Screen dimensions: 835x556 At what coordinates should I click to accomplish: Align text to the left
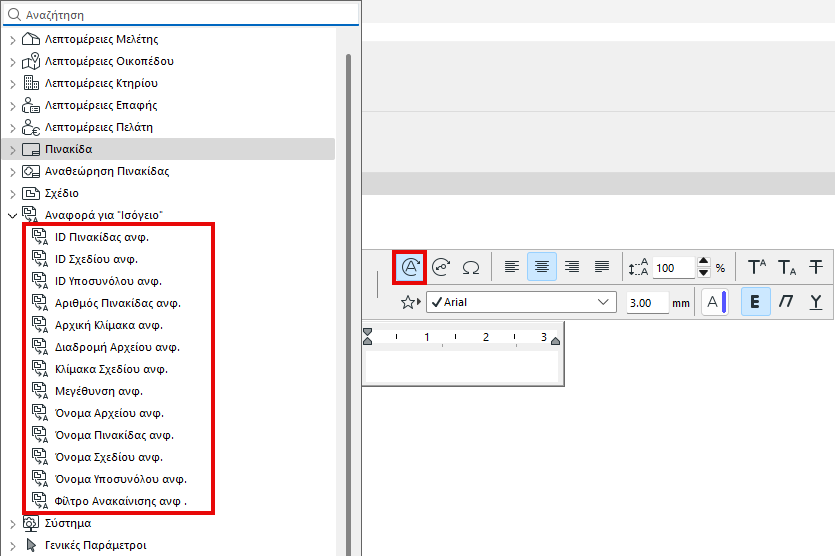tap(512, 267)
